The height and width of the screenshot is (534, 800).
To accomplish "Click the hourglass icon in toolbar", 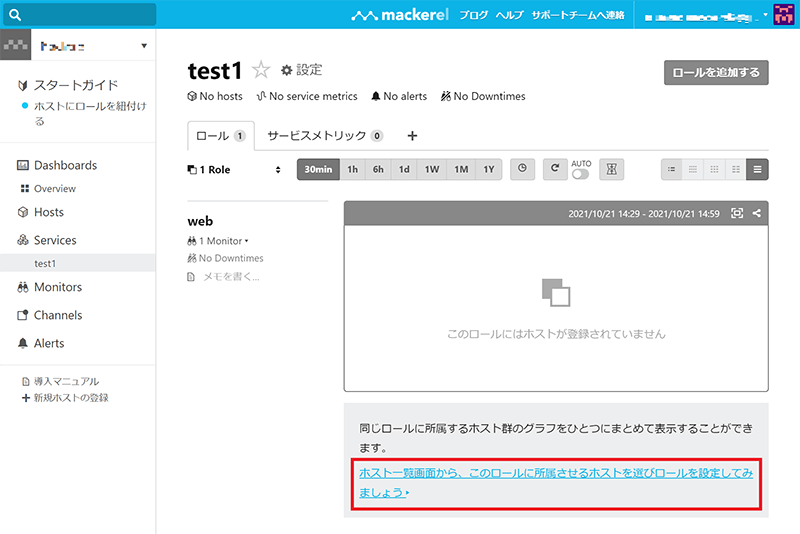I will coord(612,169).
